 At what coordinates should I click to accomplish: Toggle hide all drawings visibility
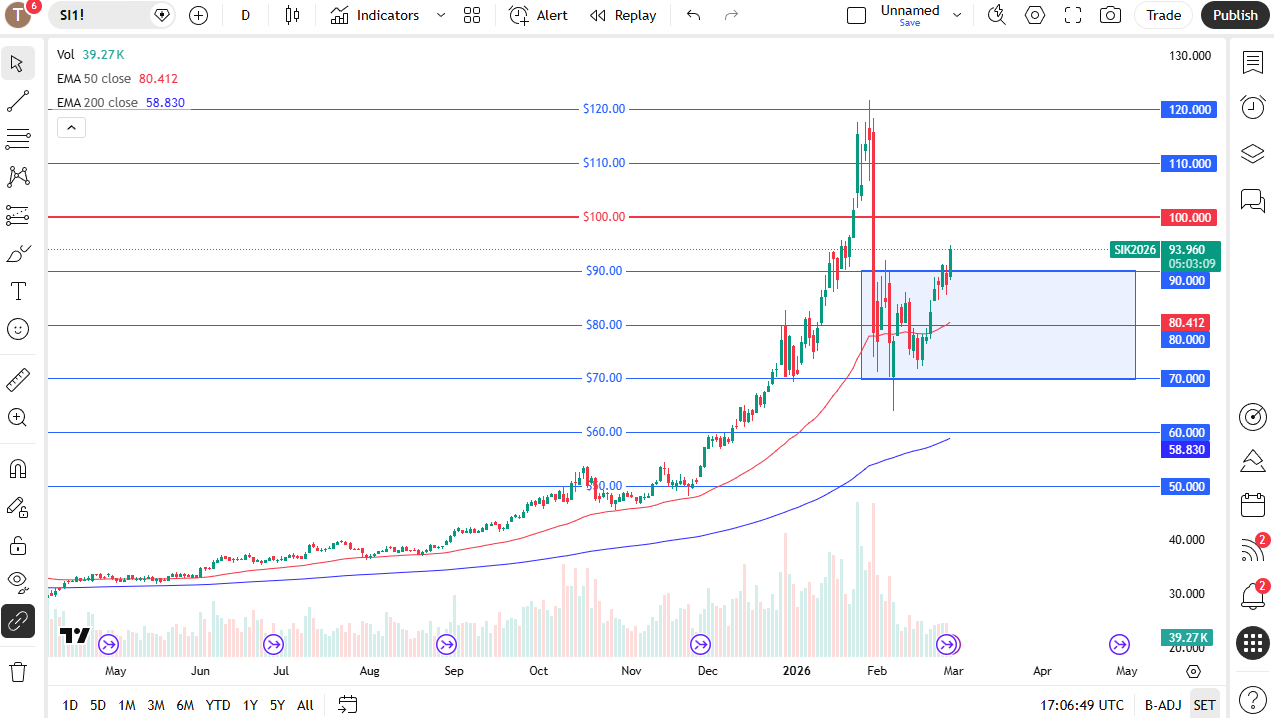17,582
